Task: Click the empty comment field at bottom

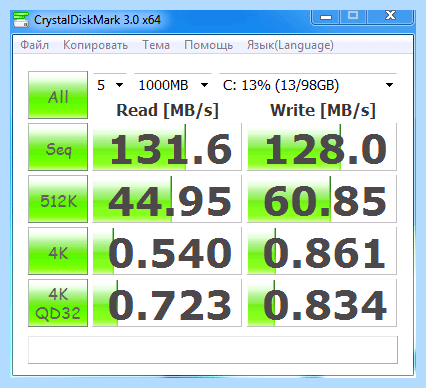Action: coord(213,350)
